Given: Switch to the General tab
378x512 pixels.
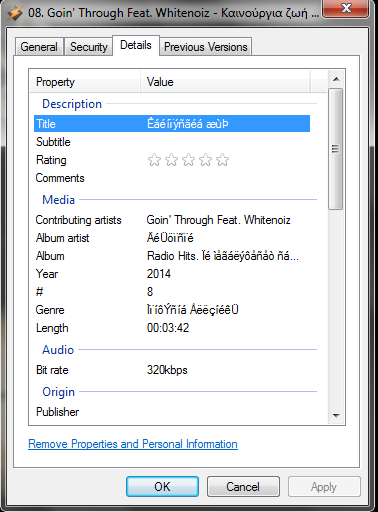Looking at the screenshot, I should pyautogui.click(x=39, y=47).
